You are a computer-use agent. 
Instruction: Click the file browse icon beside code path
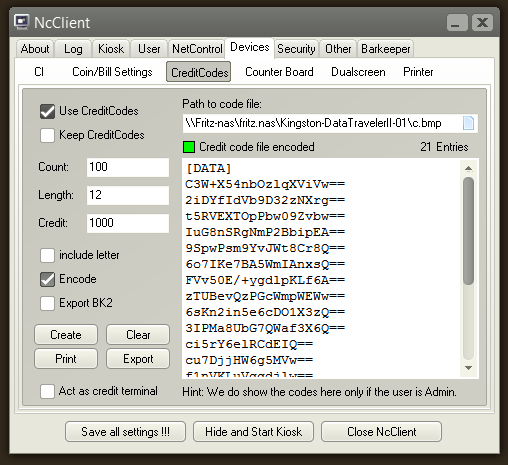coord(468,123)
